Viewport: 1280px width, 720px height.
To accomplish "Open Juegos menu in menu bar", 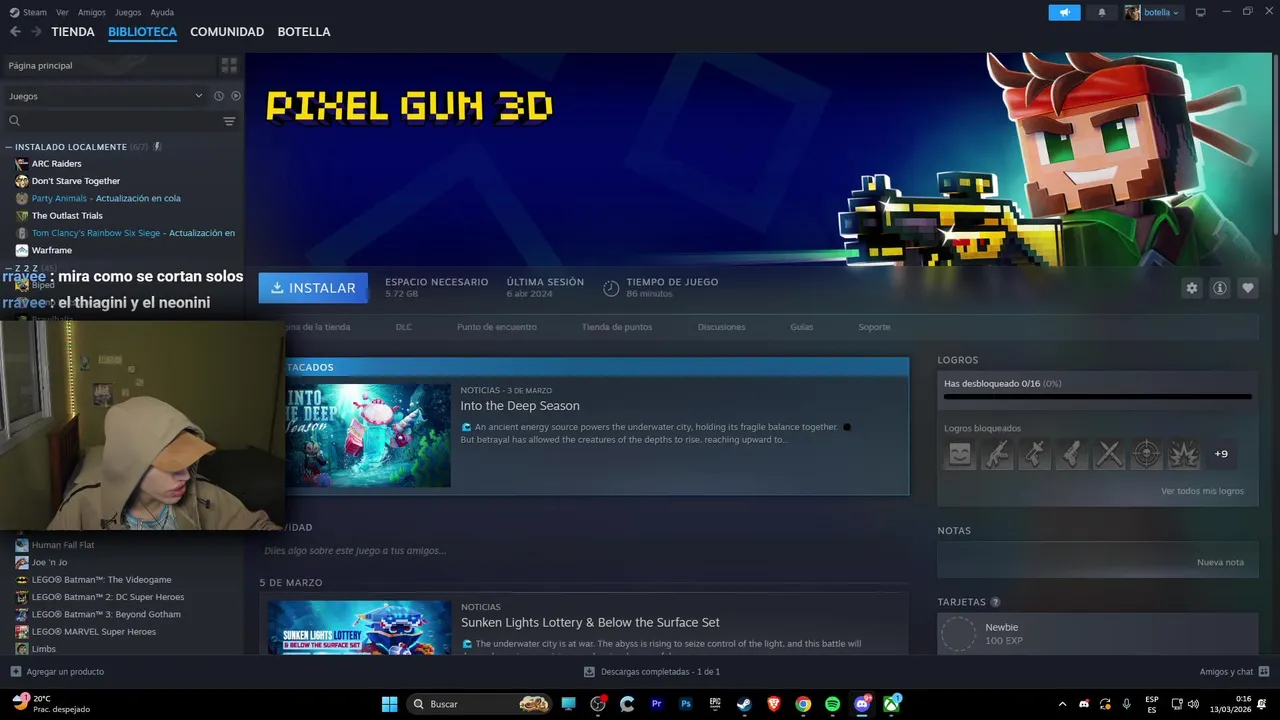I will point(128,12).
